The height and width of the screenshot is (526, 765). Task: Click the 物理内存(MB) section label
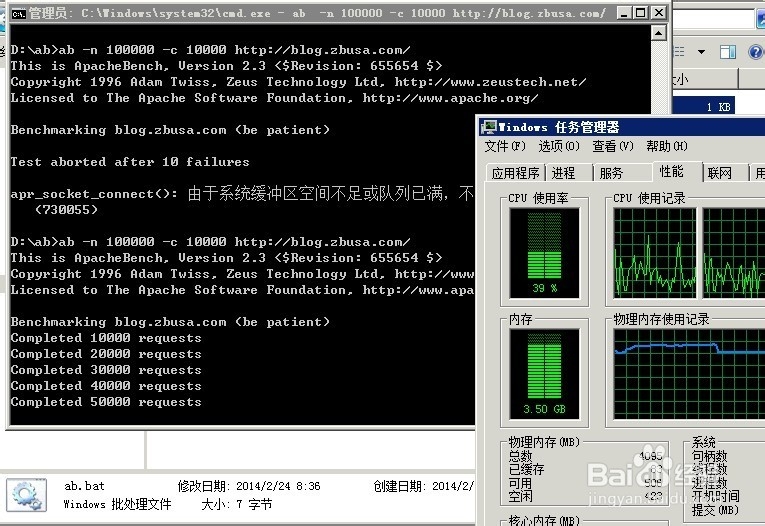click(x=544, y=442)
